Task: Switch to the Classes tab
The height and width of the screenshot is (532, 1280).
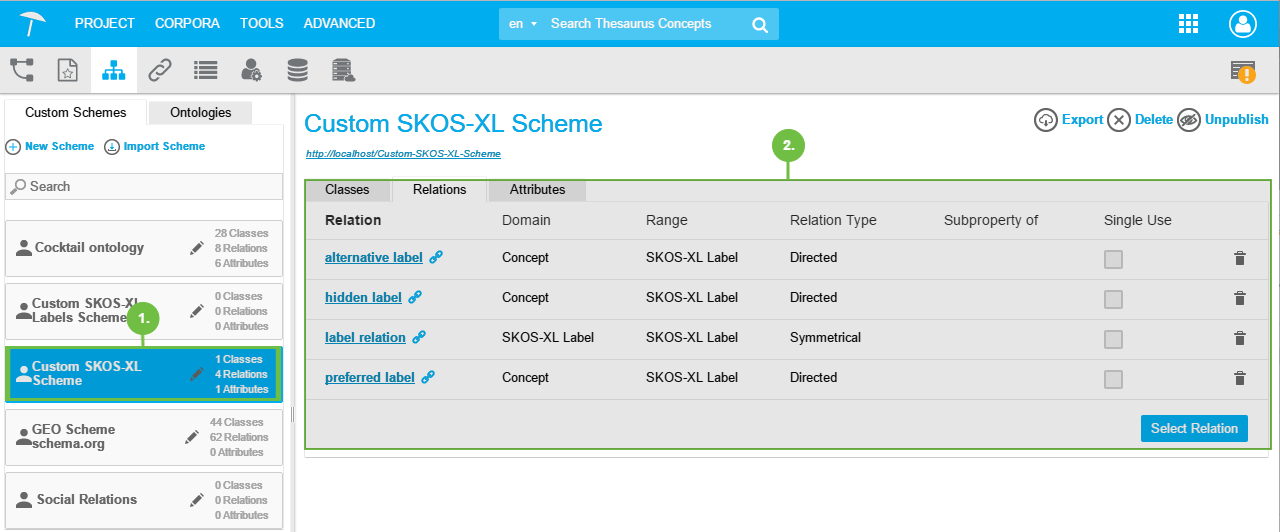Action: tap(347, 190)
